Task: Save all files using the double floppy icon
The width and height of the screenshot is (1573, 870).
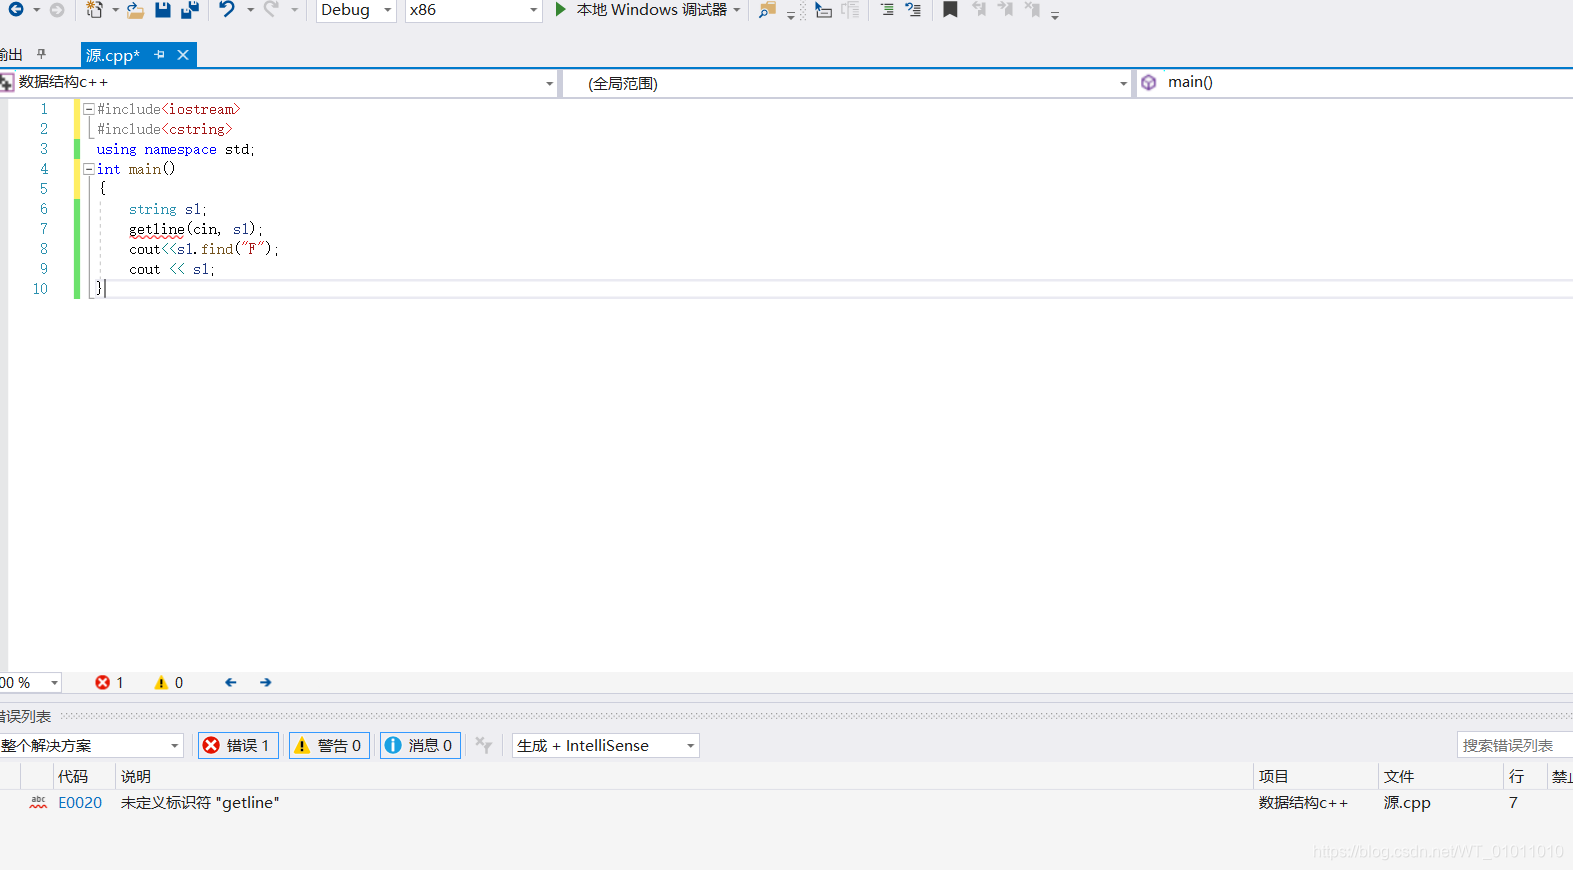Action: point(189,9)
